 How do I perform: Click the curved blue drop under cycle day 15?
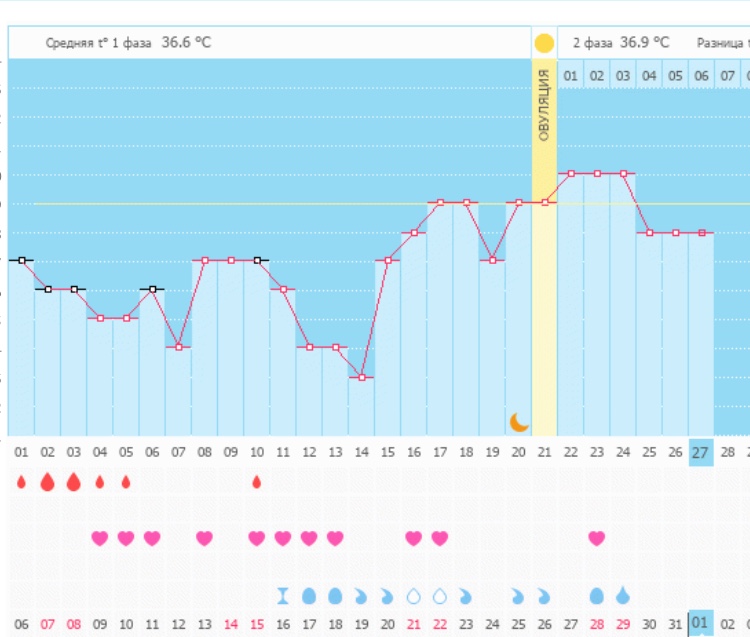(387, 596)
